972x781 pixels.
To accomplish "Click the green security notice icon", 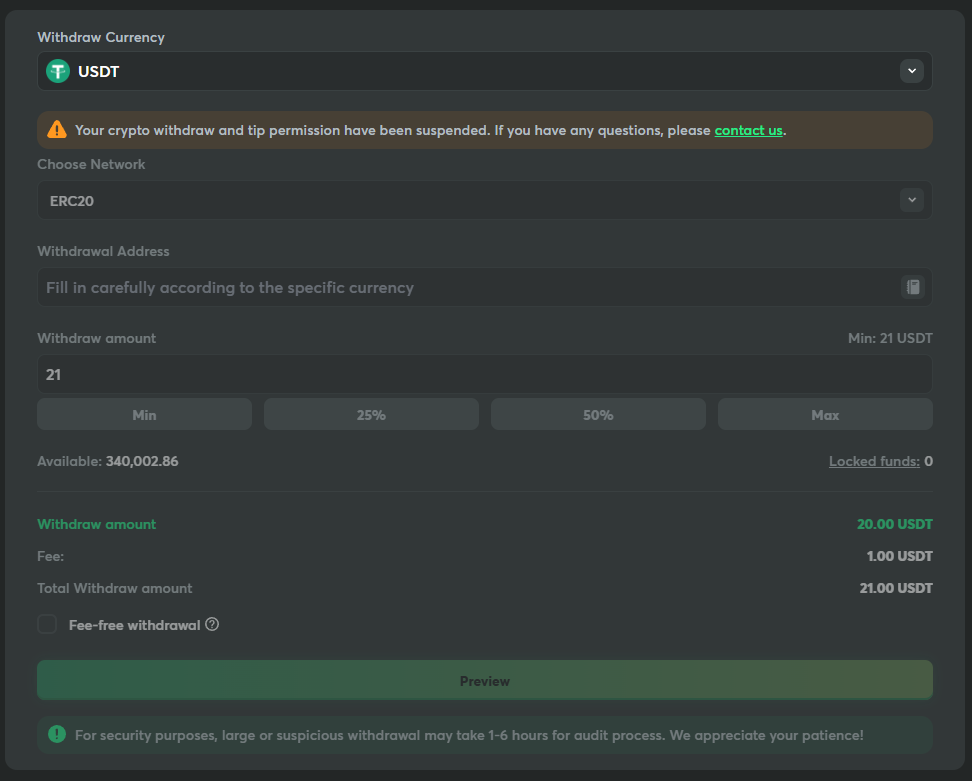I will (57, 735).
